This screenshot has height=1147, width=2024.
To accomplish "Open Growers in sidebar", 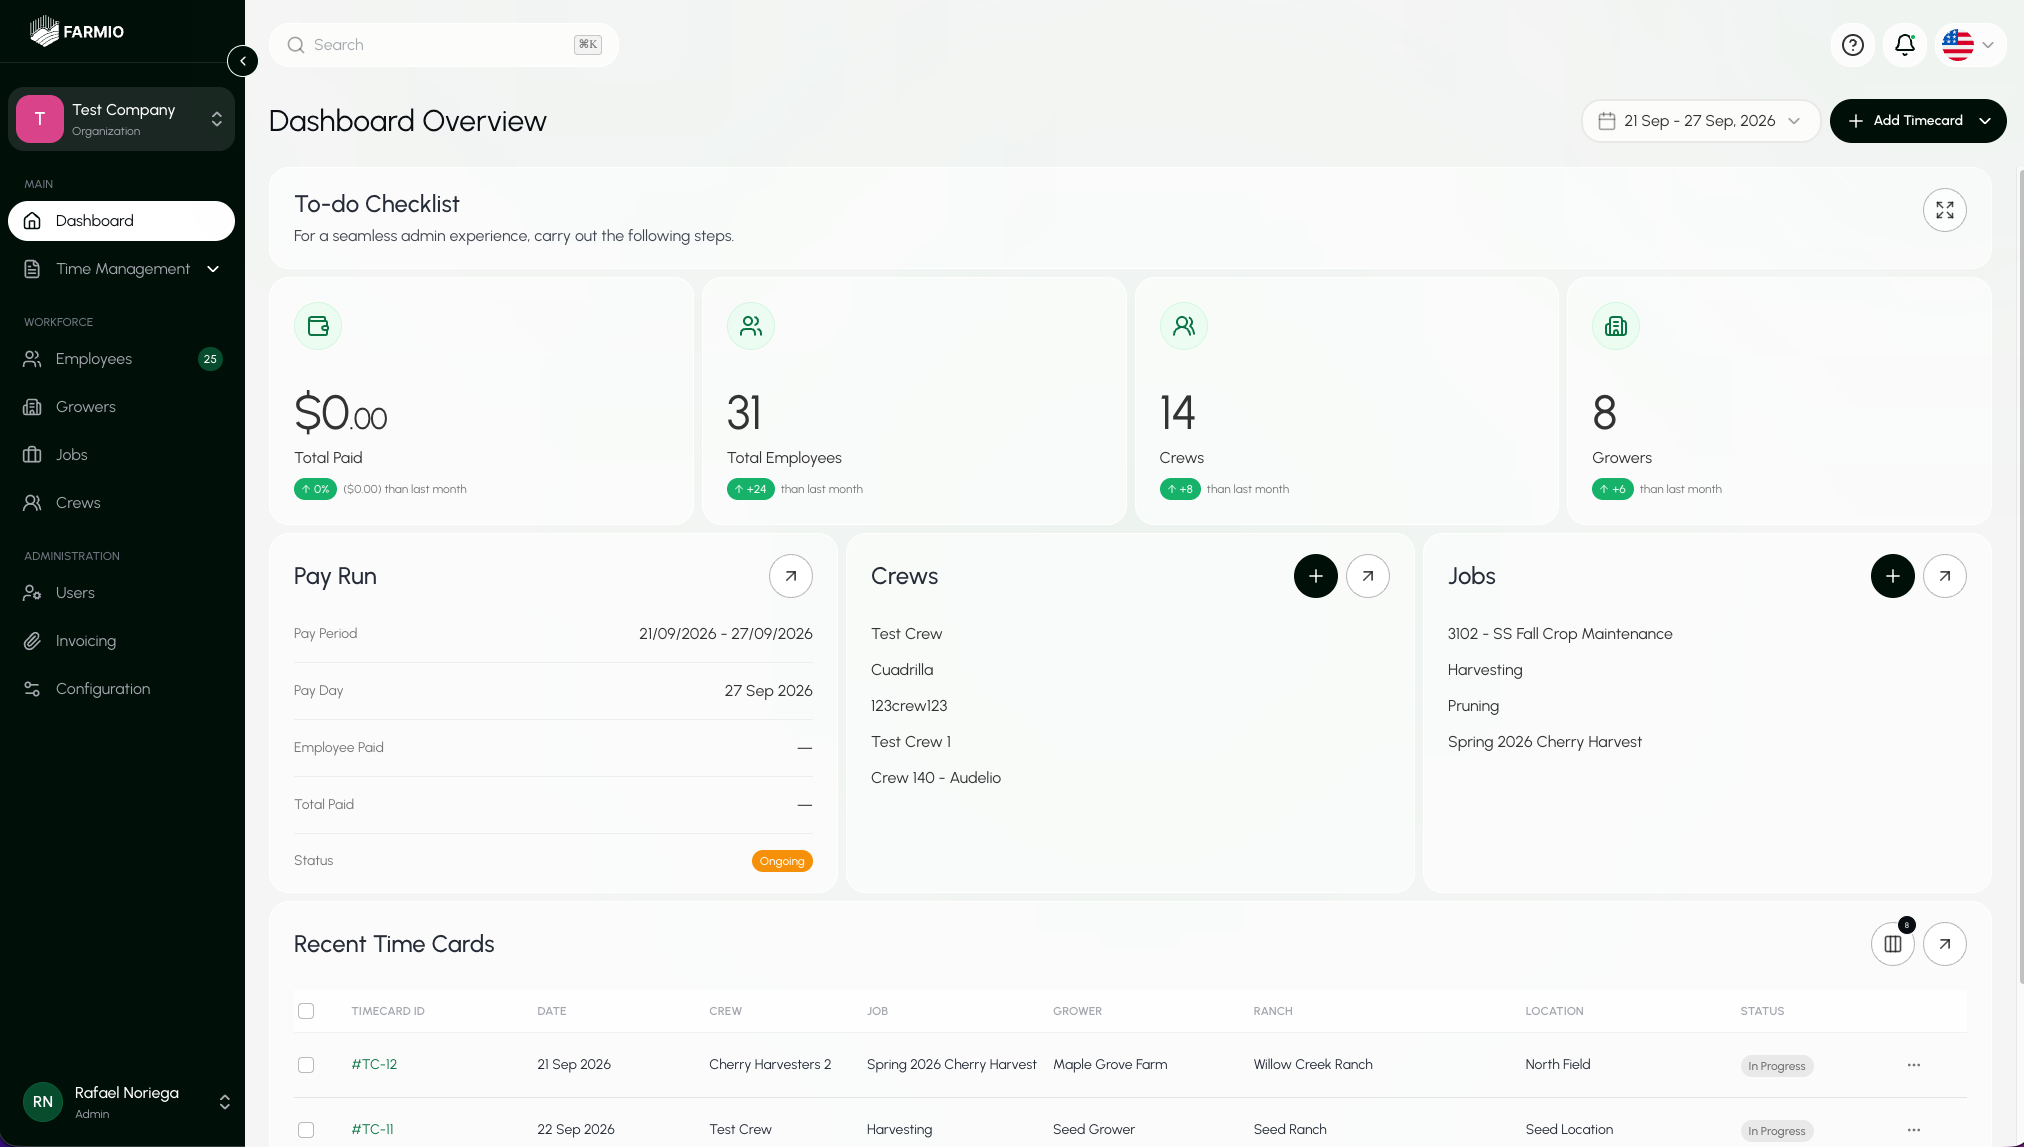I will coord(122,407).
